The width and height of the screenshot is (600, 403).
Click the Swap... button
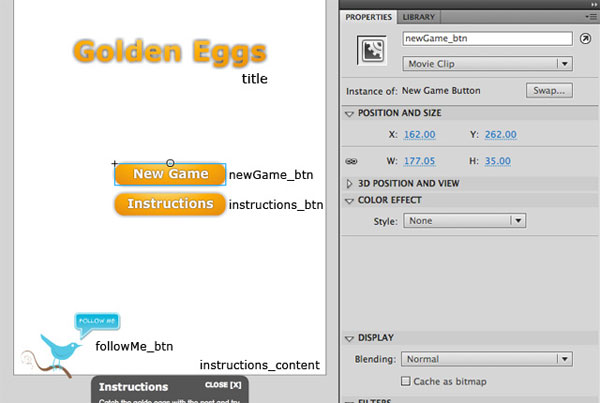tap(549, 91)
